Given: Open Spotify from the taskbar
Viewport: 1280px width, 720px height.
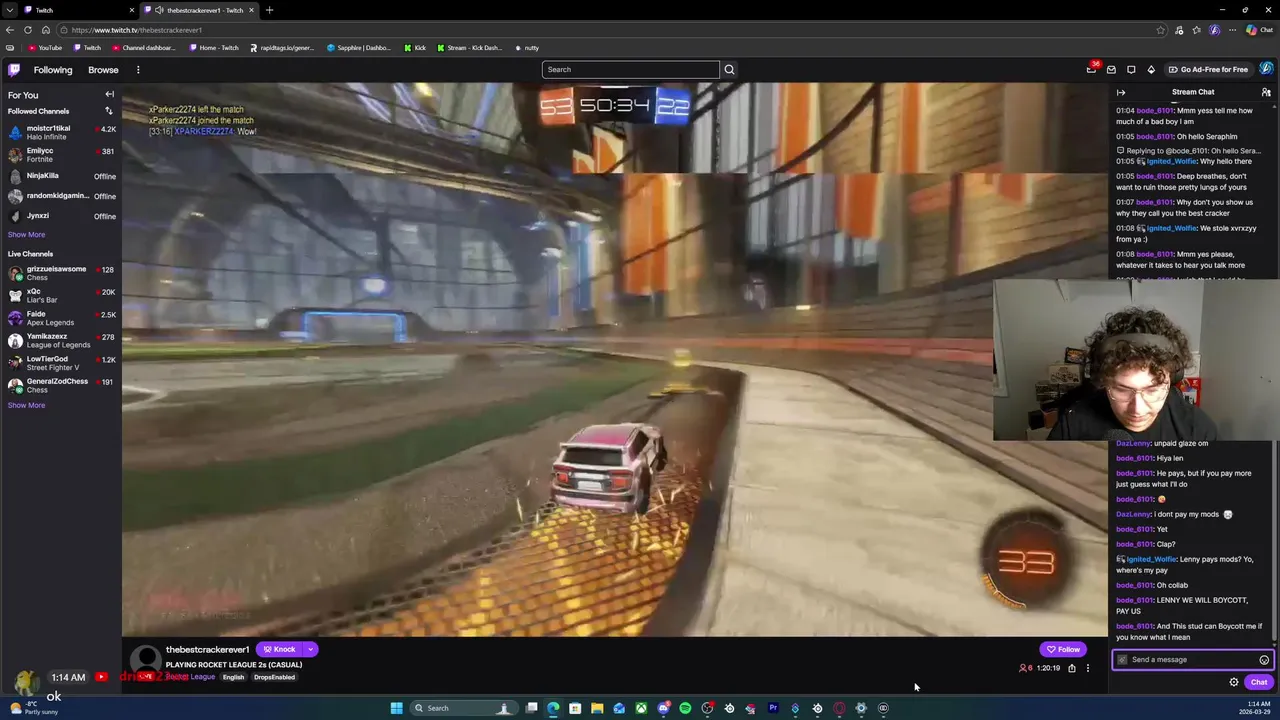Looking at the screenshot, I should [685, 708].
